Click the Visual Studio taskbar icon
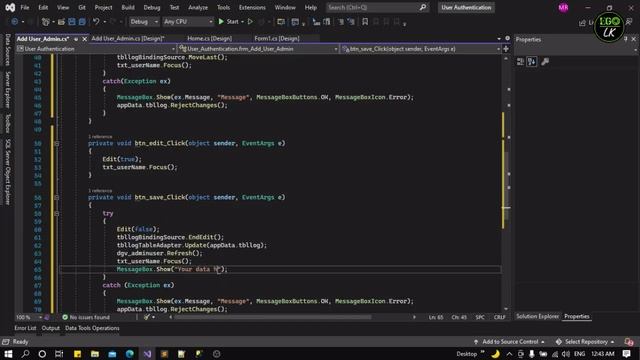This screenshot has height=360, width=640. click(x=147, y=353)
